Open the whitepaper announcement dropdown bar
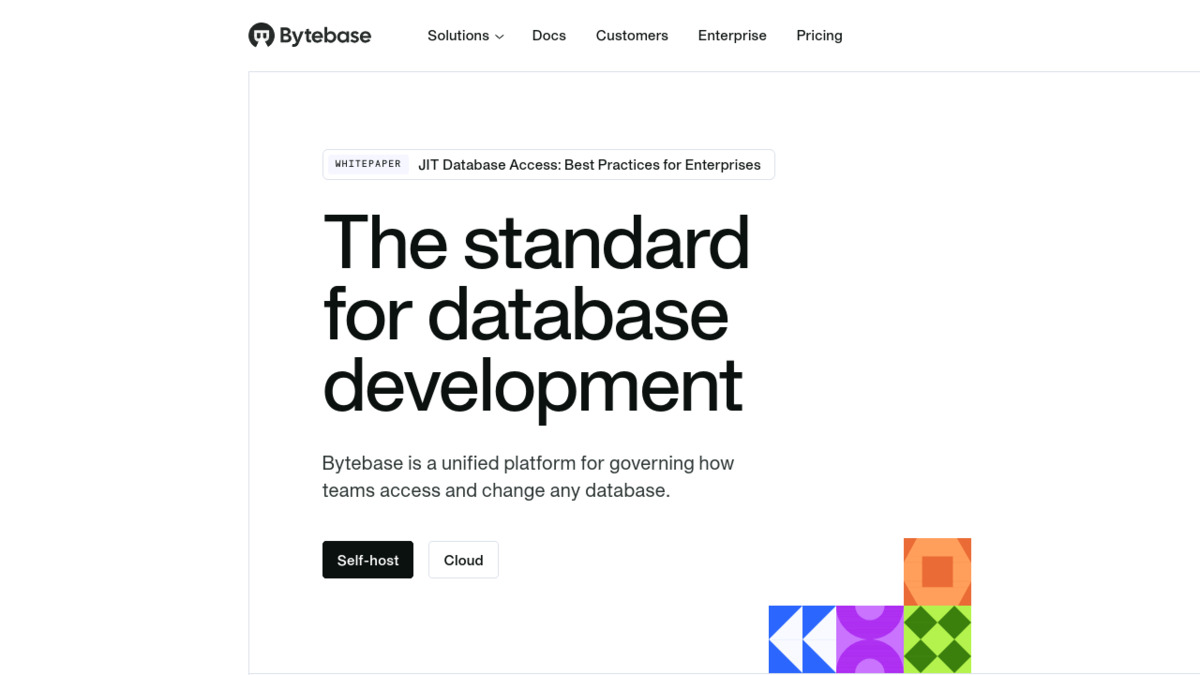 pyautogui.click(x=548, y=164)
